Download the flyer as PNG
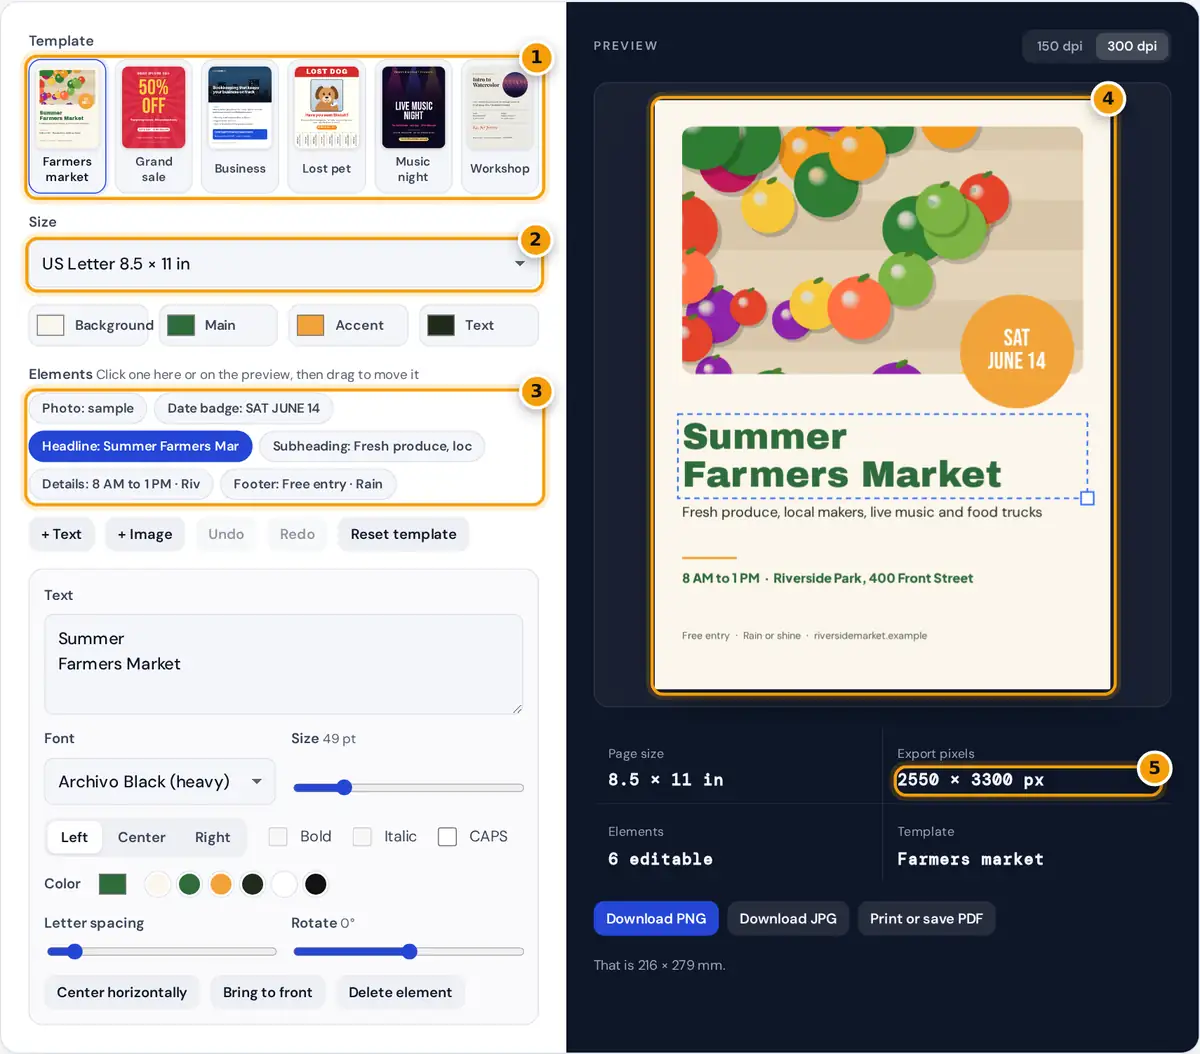 click(656, 918)
